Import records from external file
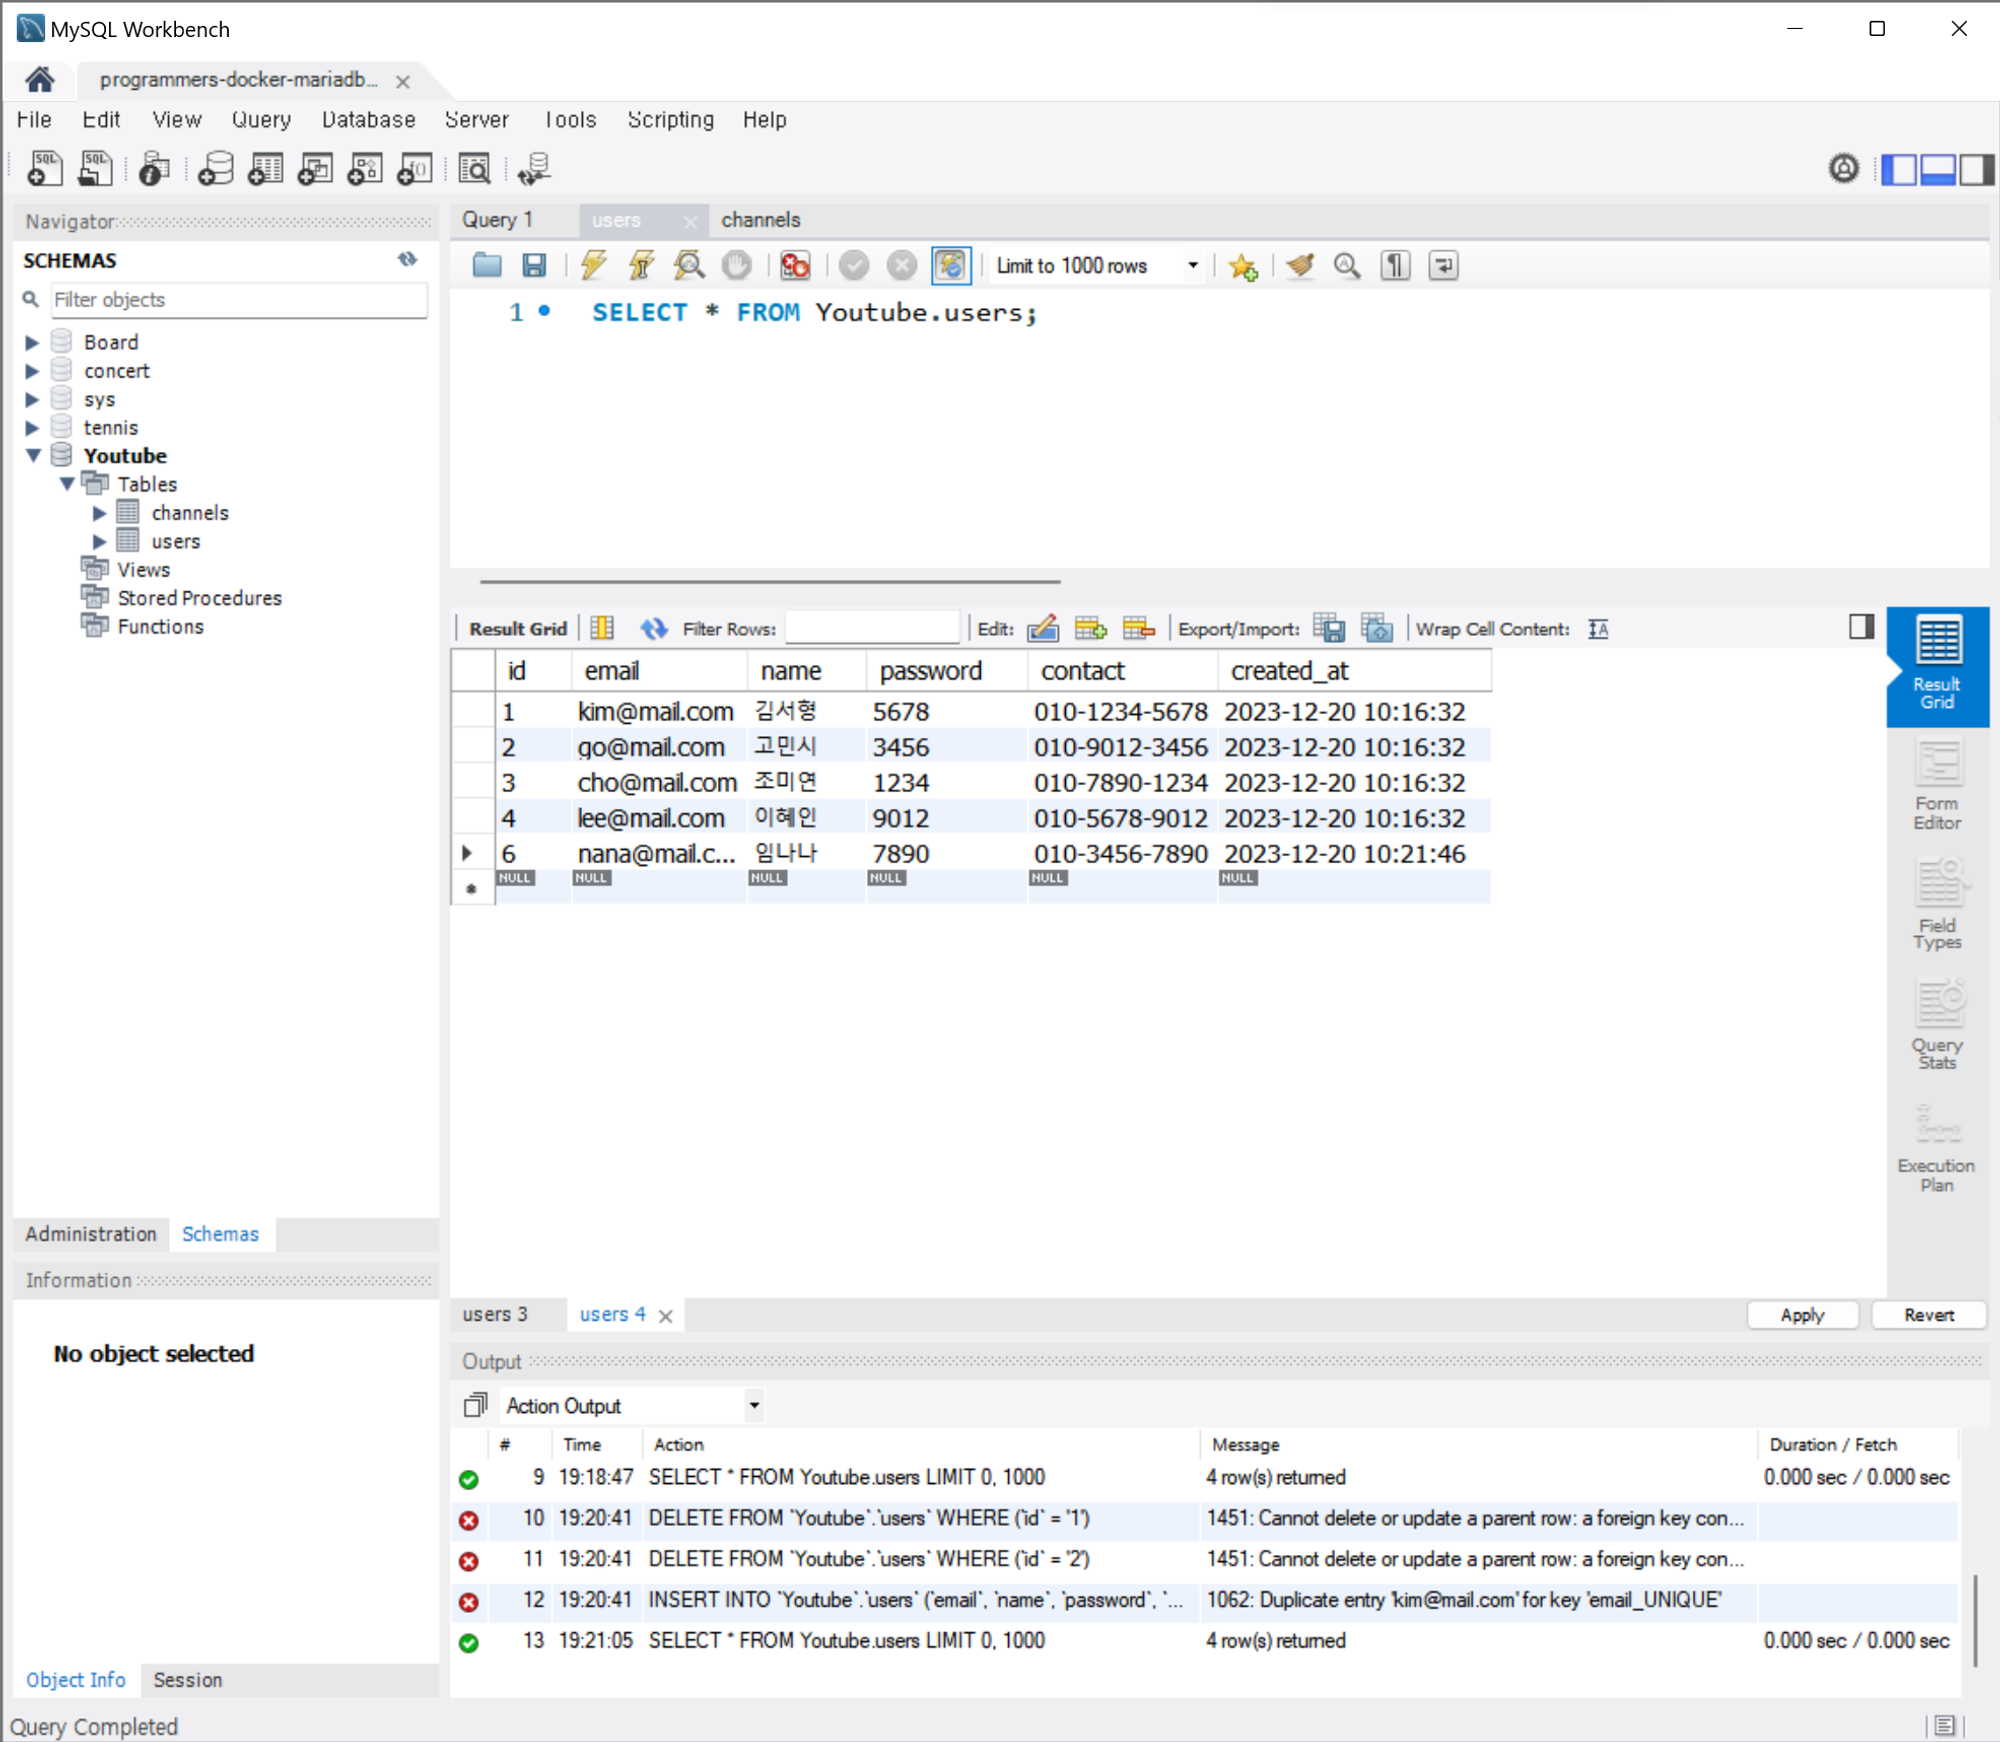Screen dimensions: 2000x1742 click(x=1377, y=628)
